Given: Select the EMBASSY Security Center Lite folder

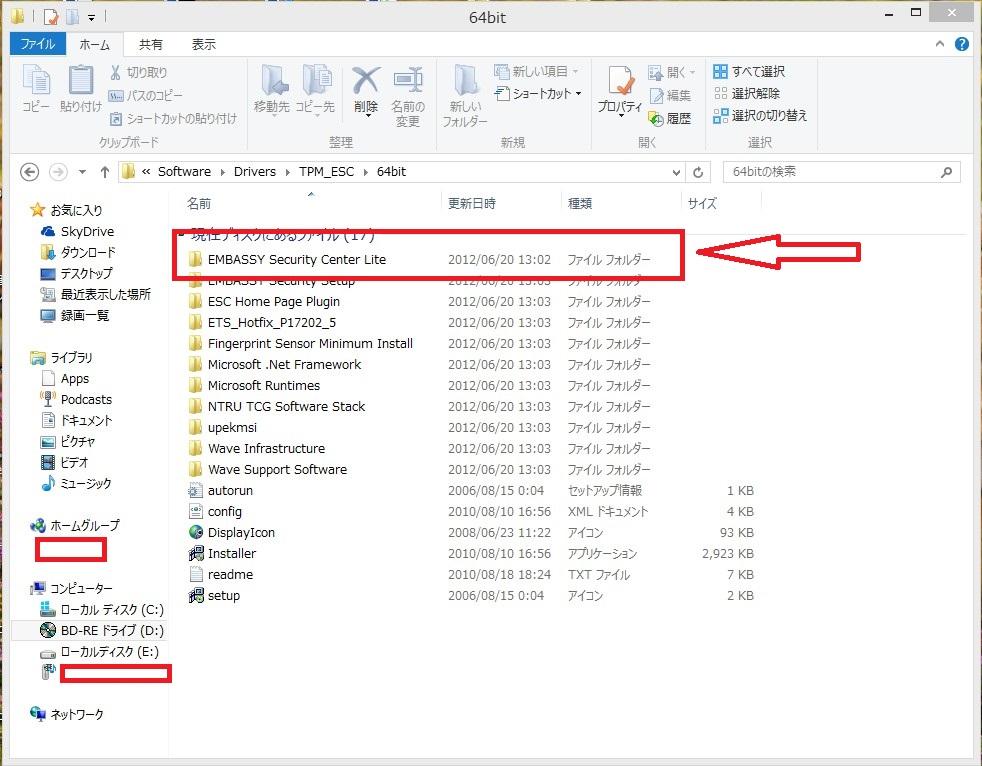Looking at the screenshot, I should point(287,259).
